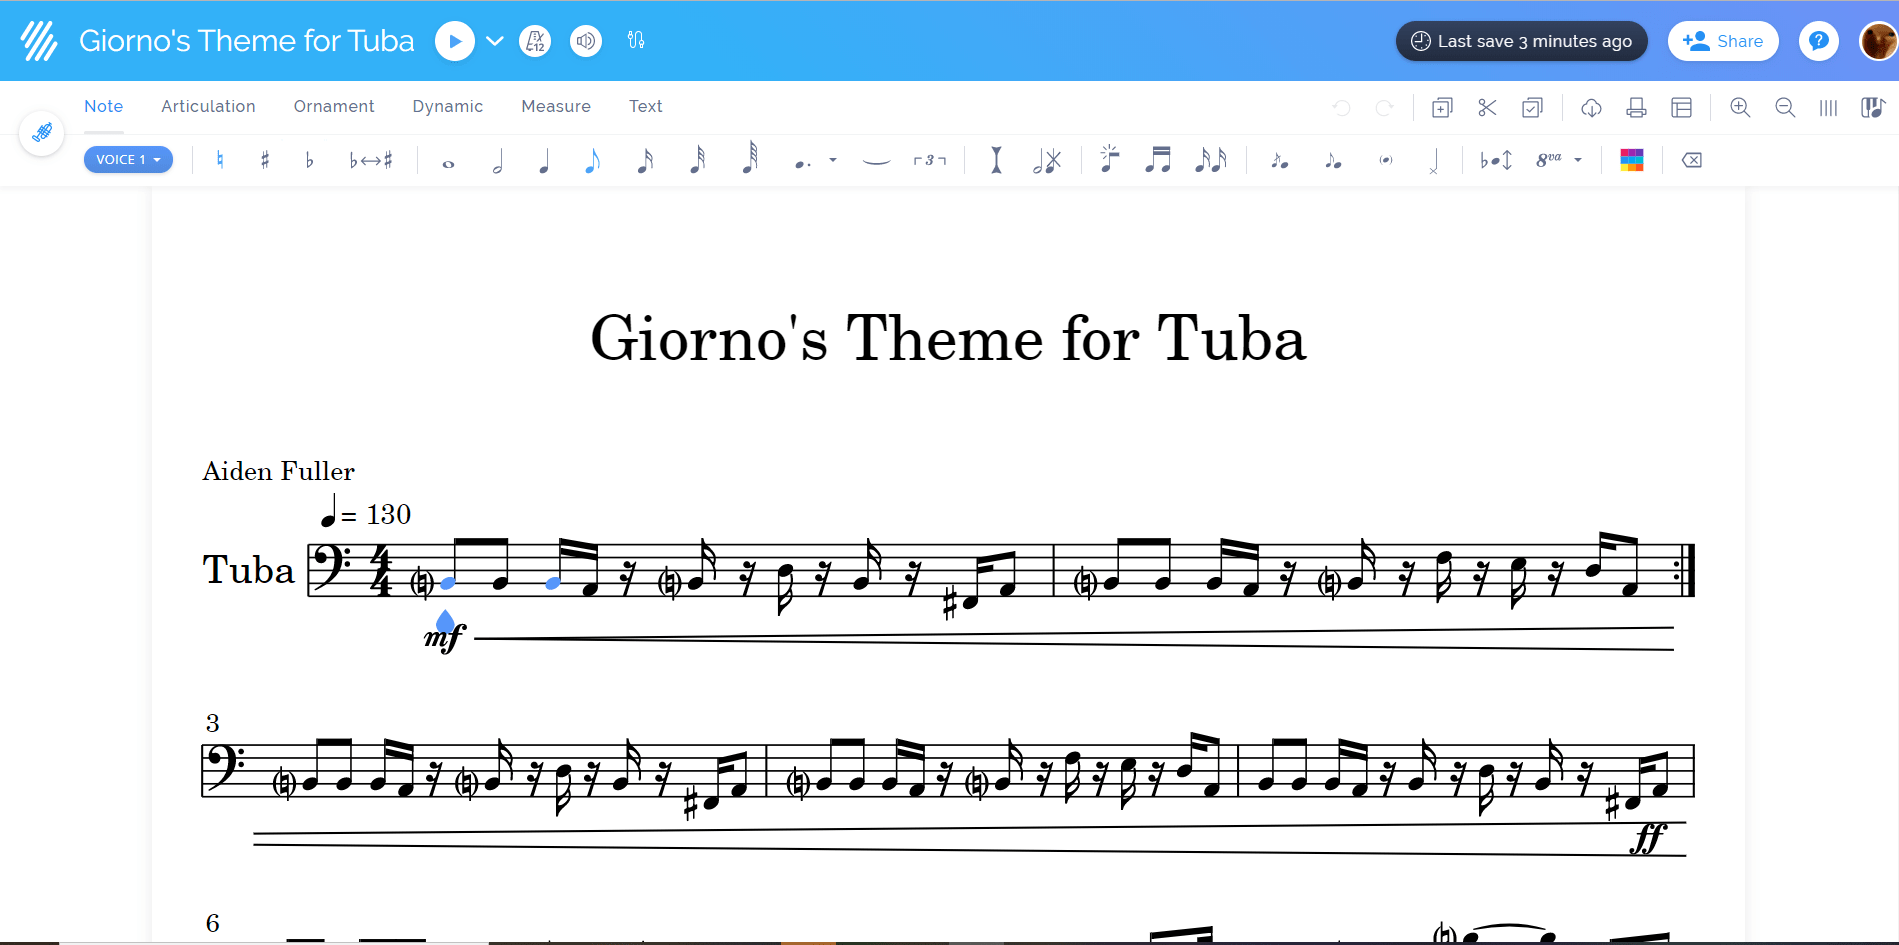The height and width of the screenshot is (945, 1899).
Task: Add a slashed grace note (acciaccatura)
Action: click(1279, 160)
